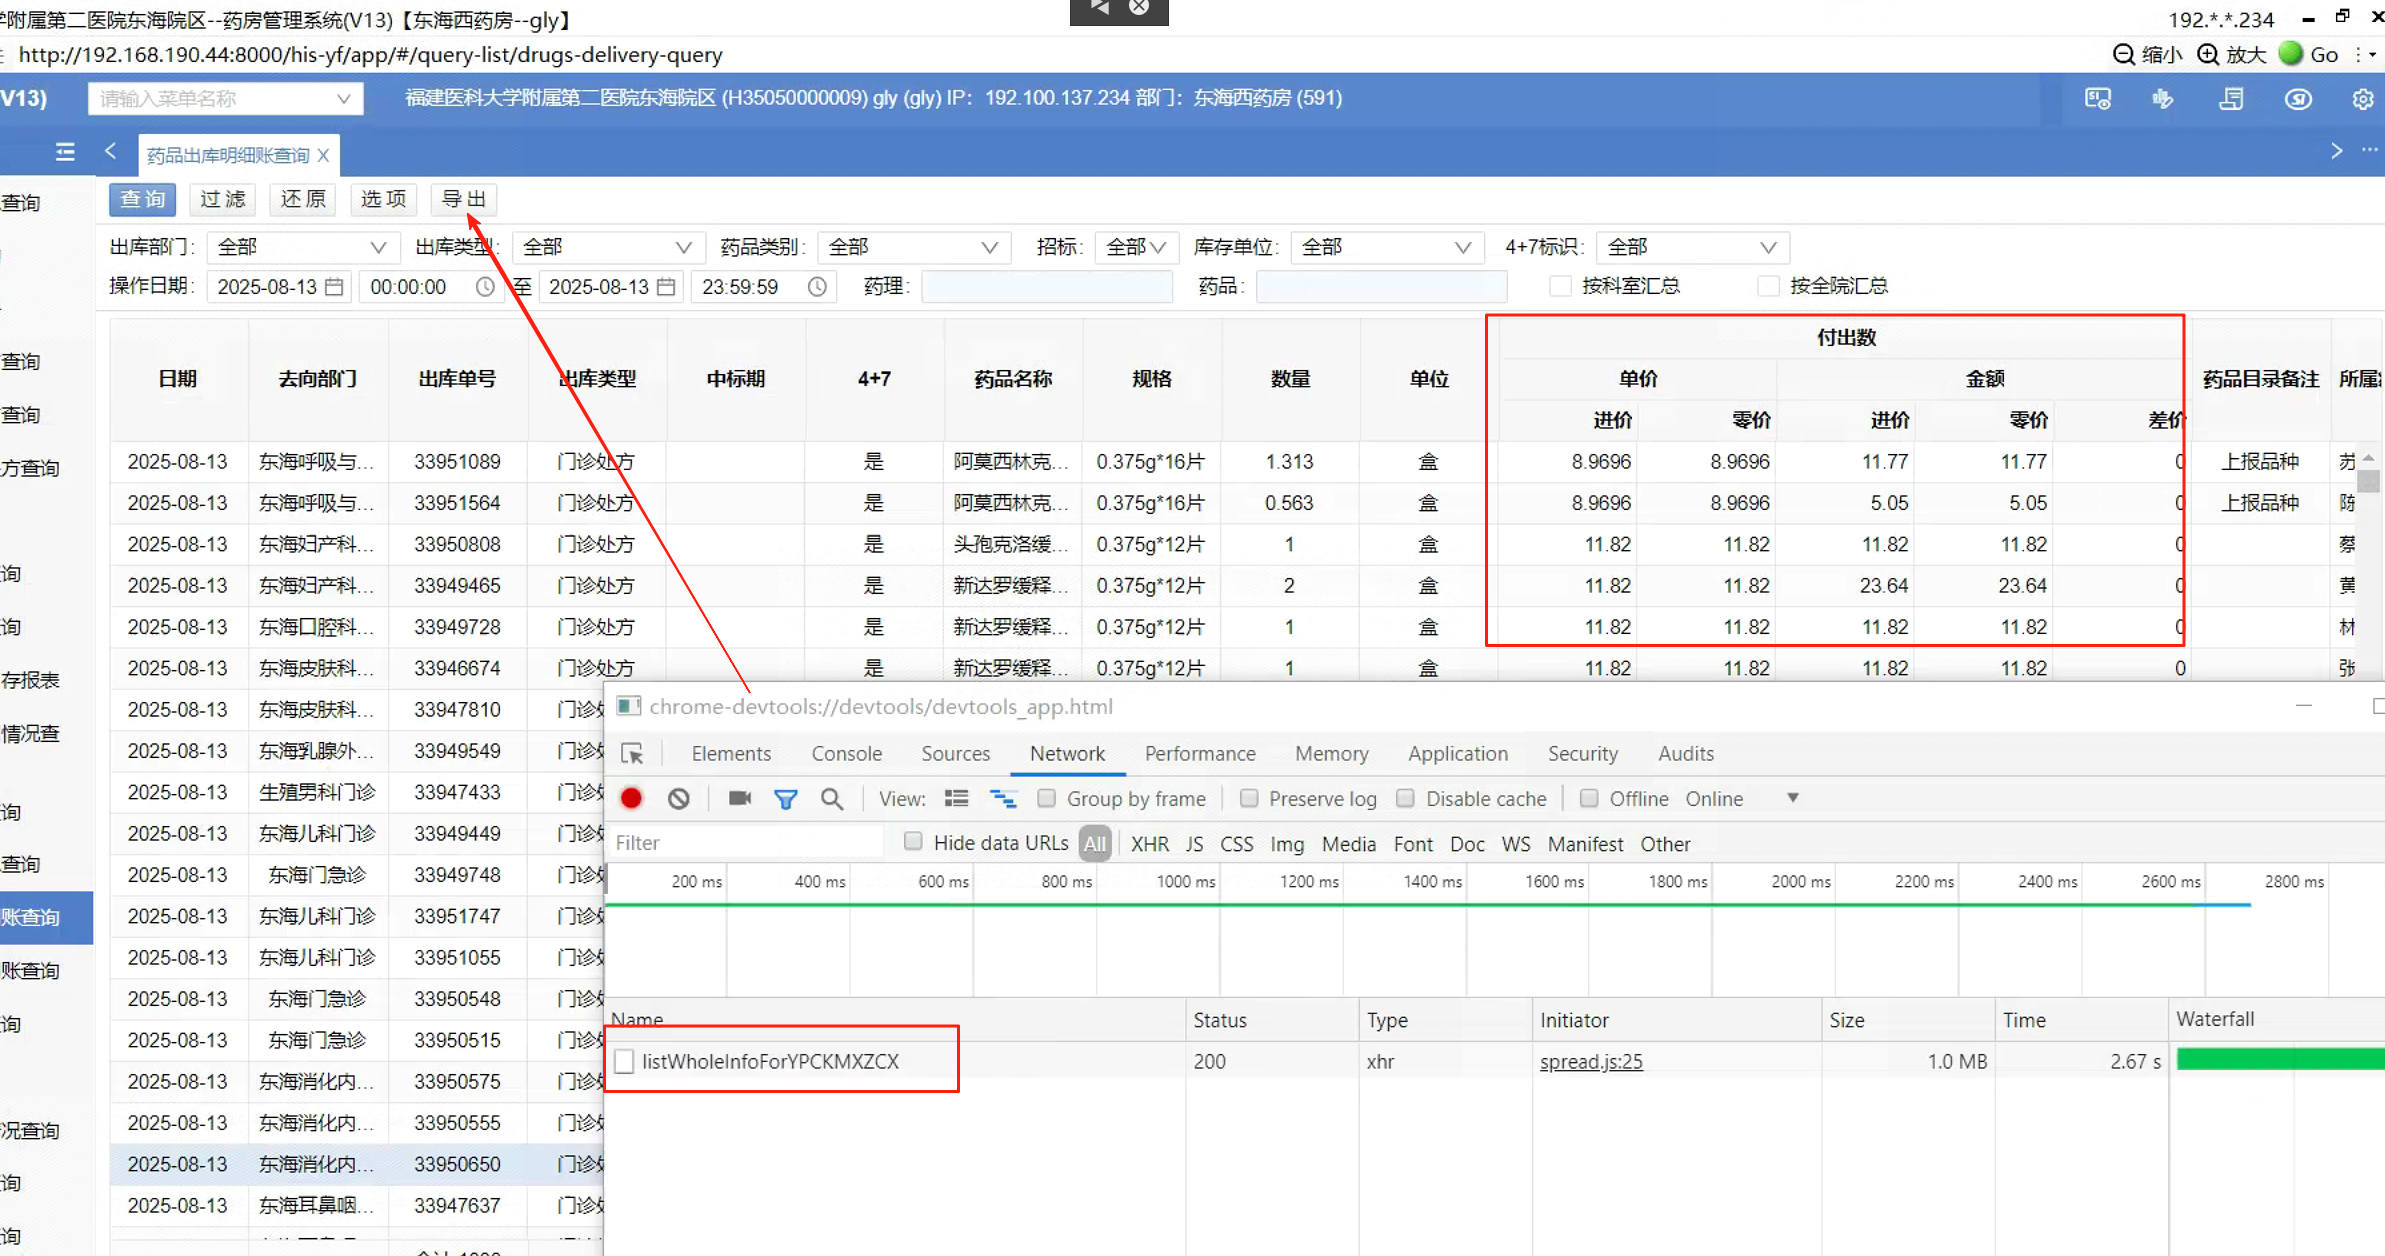Click the table vertical scrollbar thumb
2385x1256 pixels.
pos(2368,480)
